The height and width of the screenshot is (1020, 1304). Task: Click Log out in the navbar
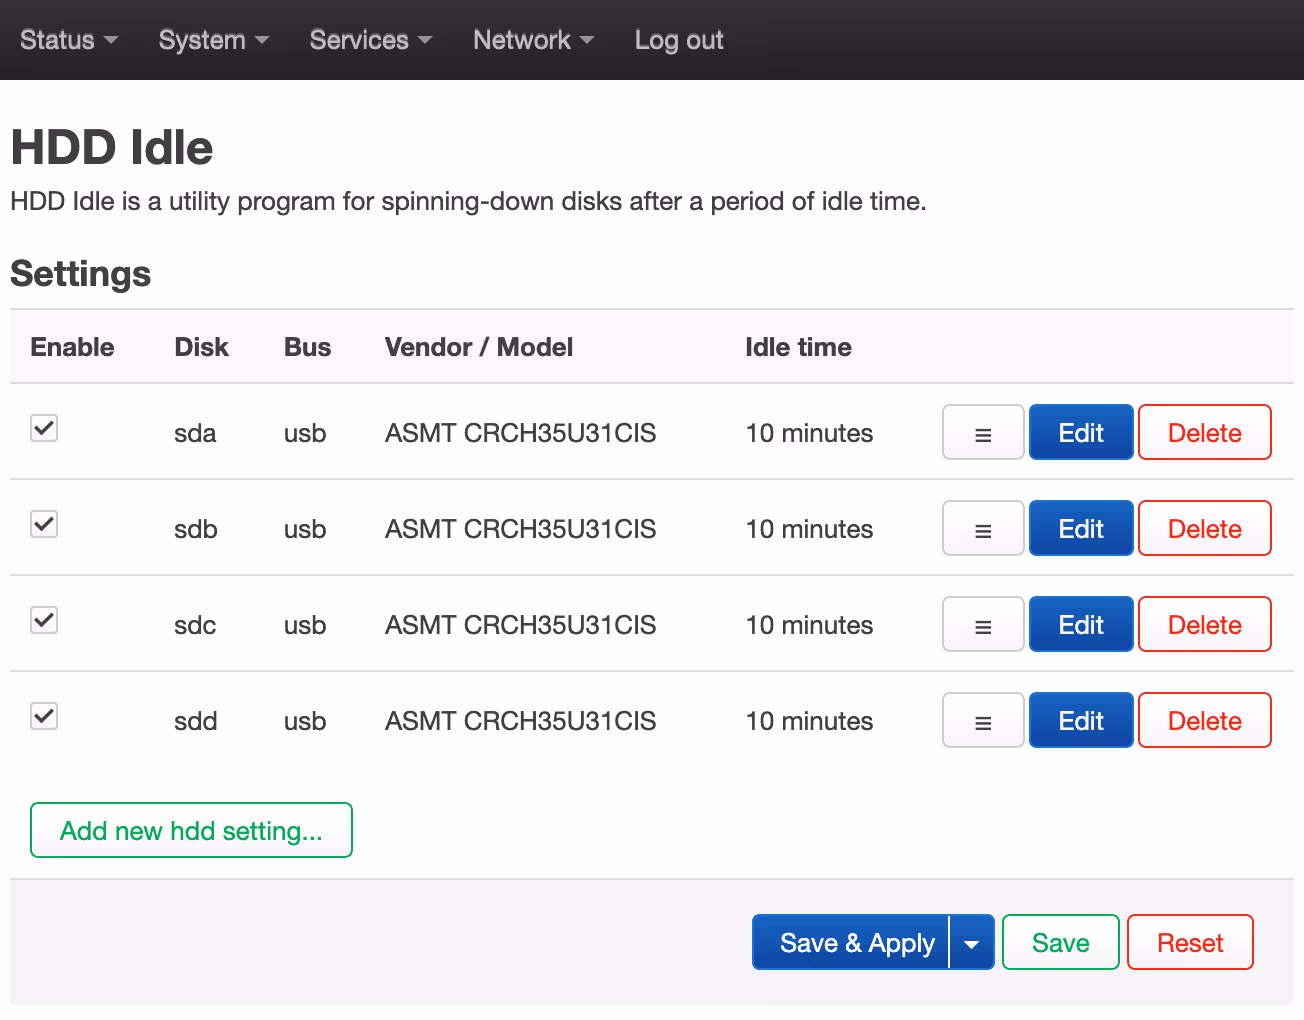(678, 40)
